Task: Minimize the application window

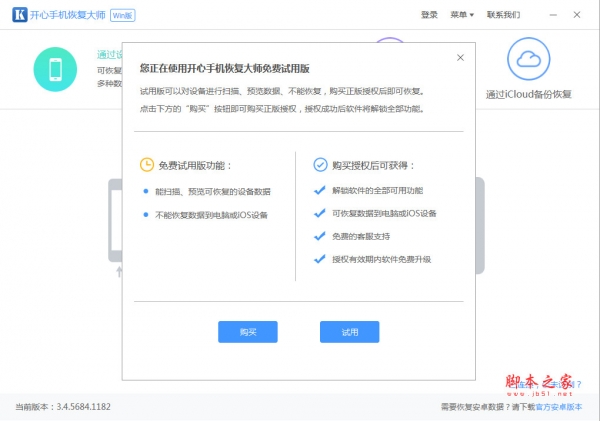Action: tap(553, 15)
